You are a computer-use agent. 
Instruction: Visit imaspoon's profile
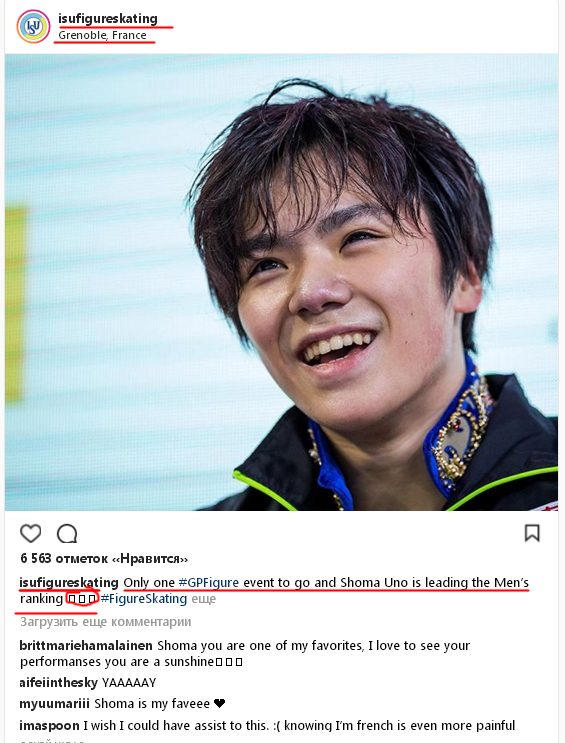click(49, 725)
